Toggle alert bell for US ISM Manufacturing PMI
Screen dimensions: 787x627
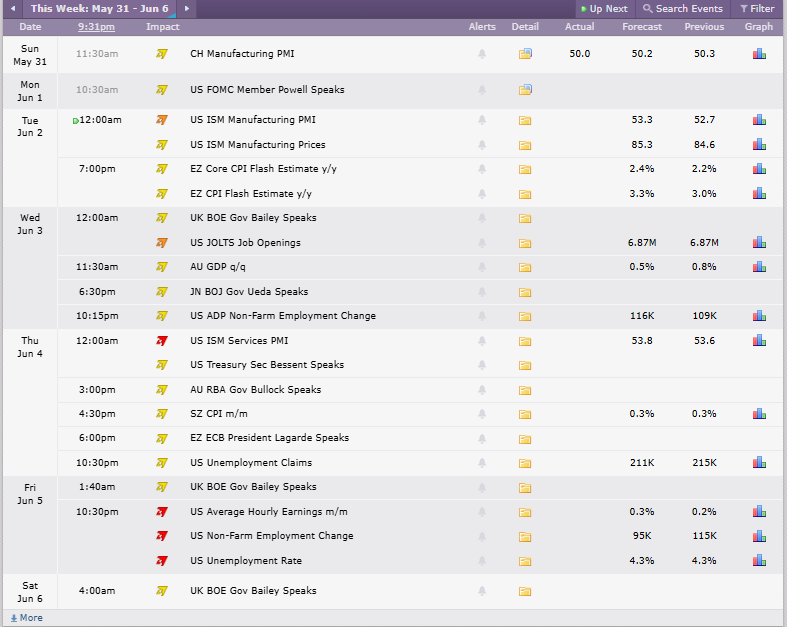482,120
